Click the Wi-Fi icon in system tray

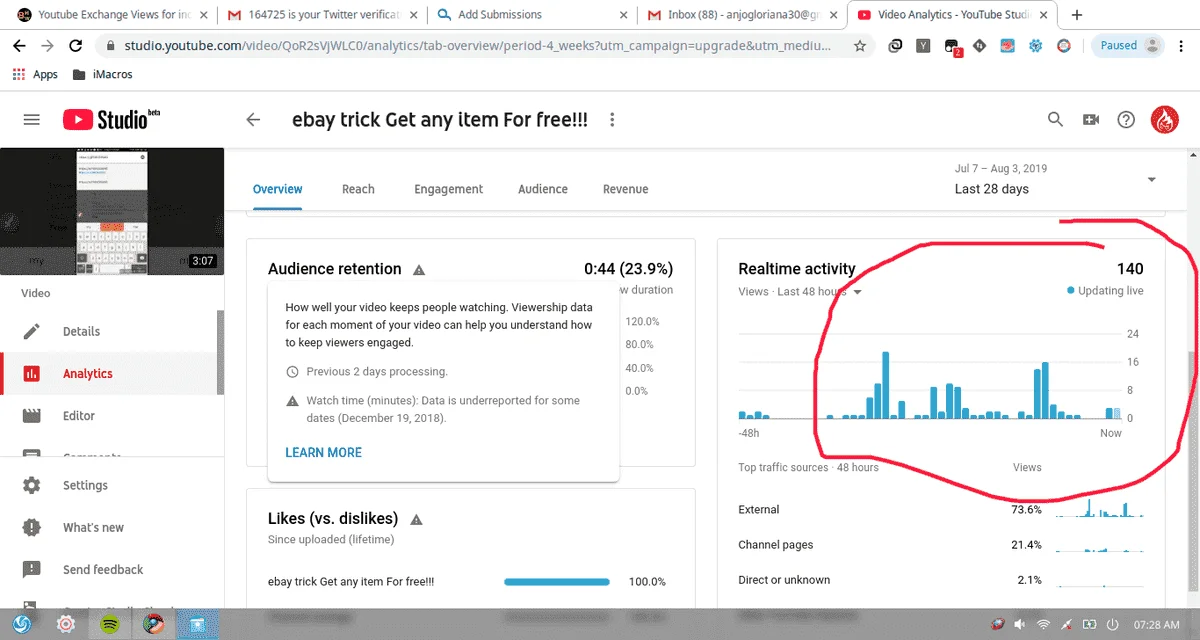[1044, 624]
